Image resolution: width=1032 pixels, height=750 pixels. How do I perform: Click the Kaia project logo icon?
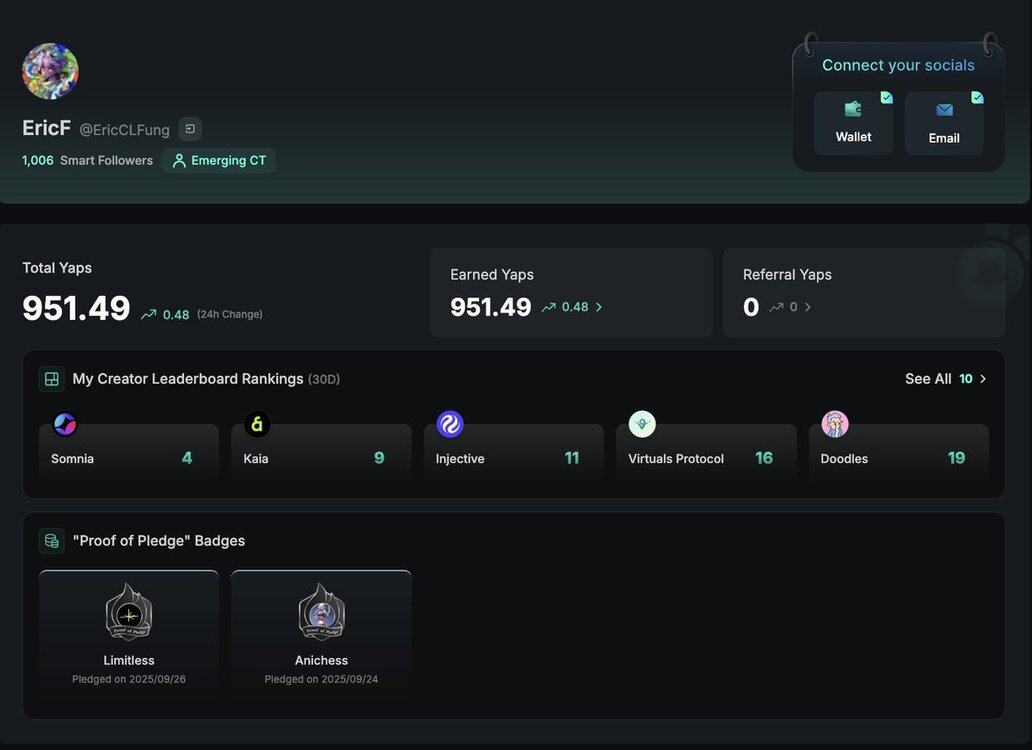(x=257, y=424)
